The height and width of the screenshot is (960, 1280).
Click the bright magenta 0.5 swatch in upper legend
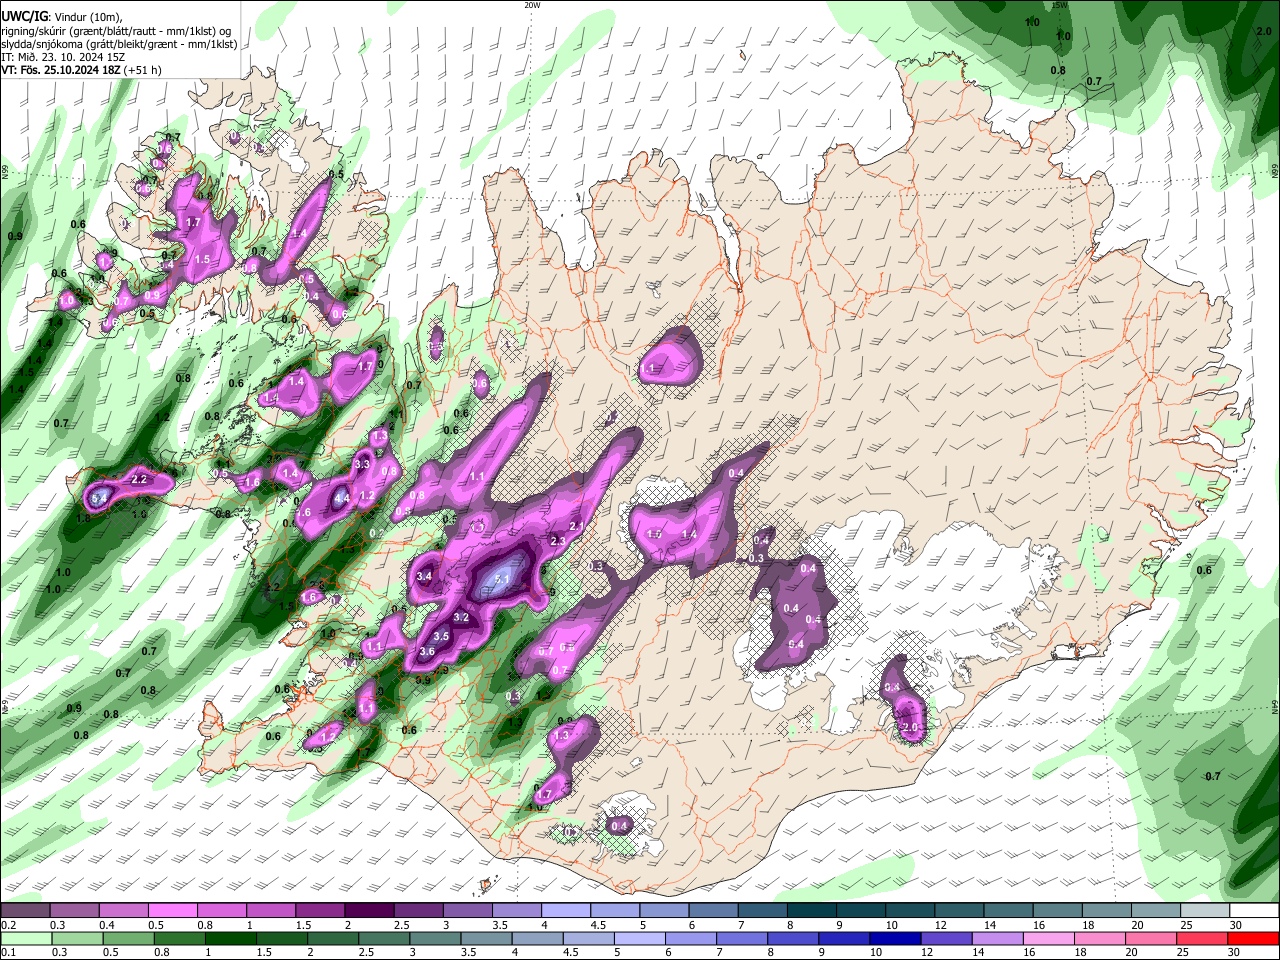coord(173,911)
